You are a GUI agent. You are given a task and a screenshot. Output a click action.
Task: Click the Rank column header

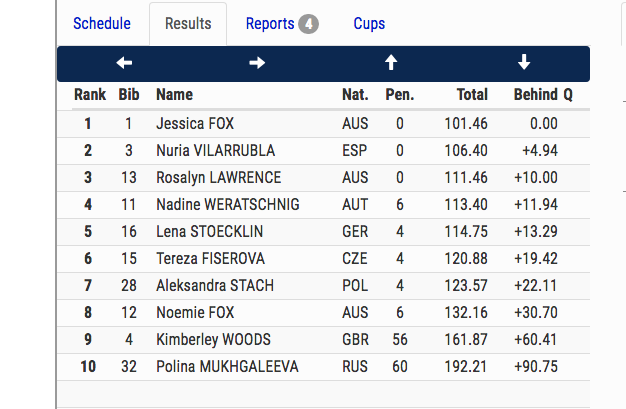point(90,95)
